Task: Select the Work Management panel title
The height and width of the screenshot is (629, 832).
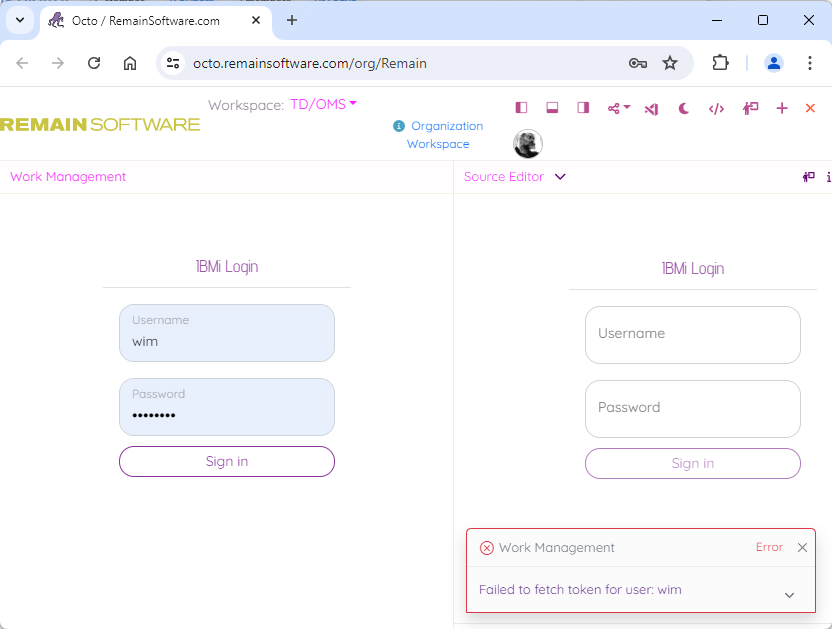Action: [68, 177]
